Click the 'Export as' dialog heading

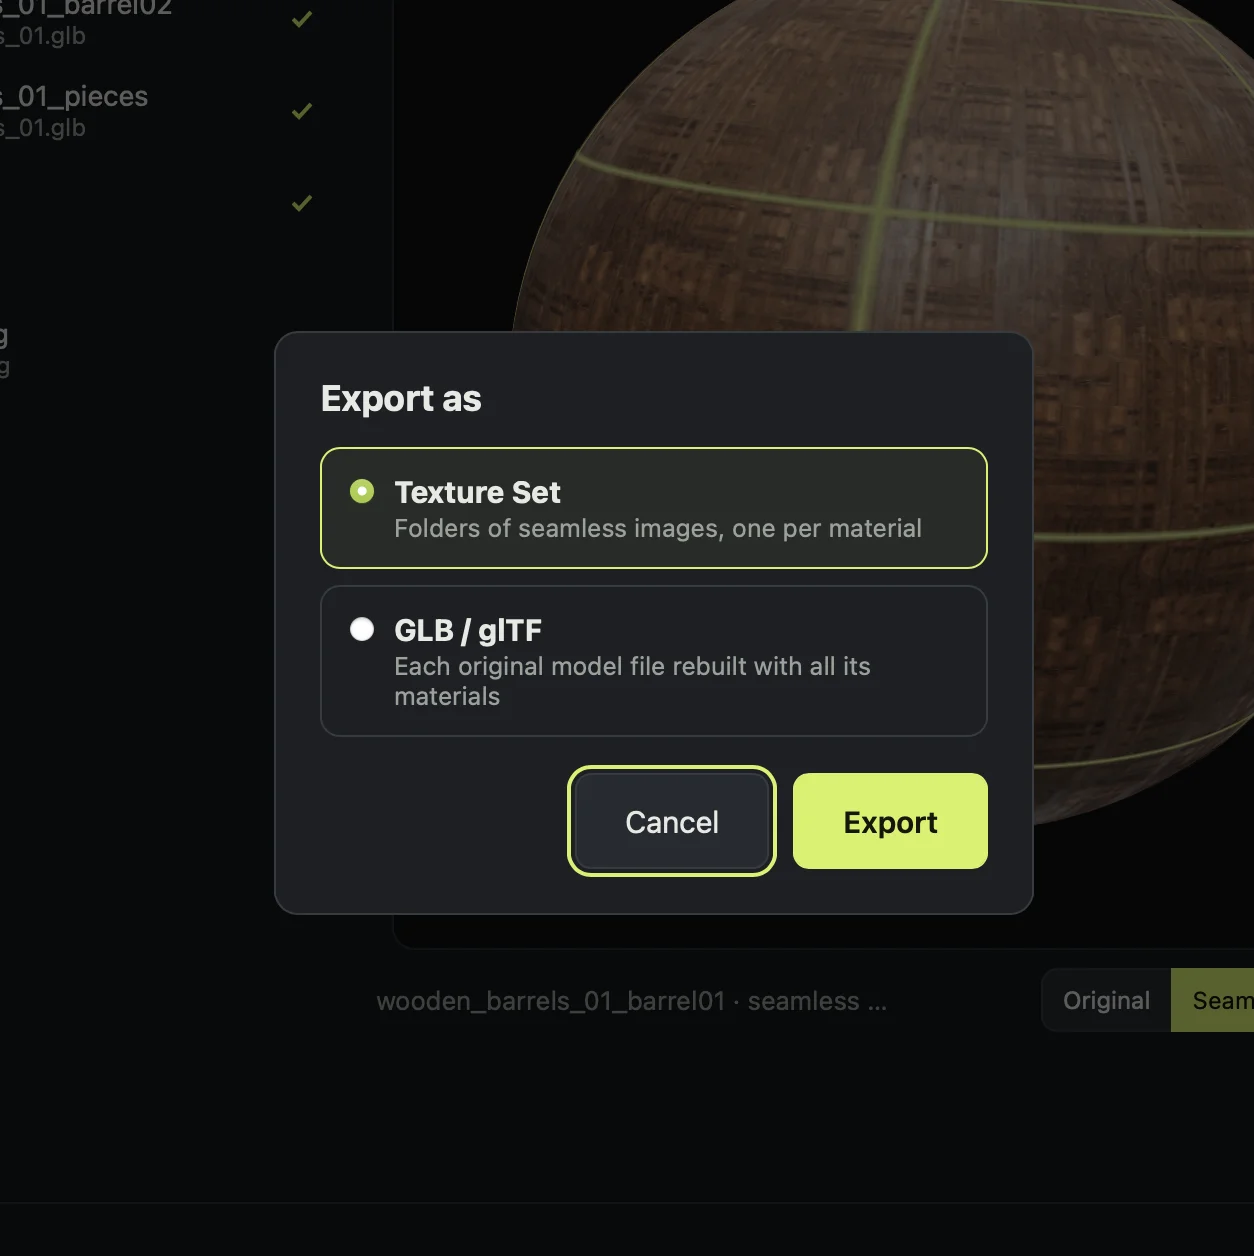401,398
